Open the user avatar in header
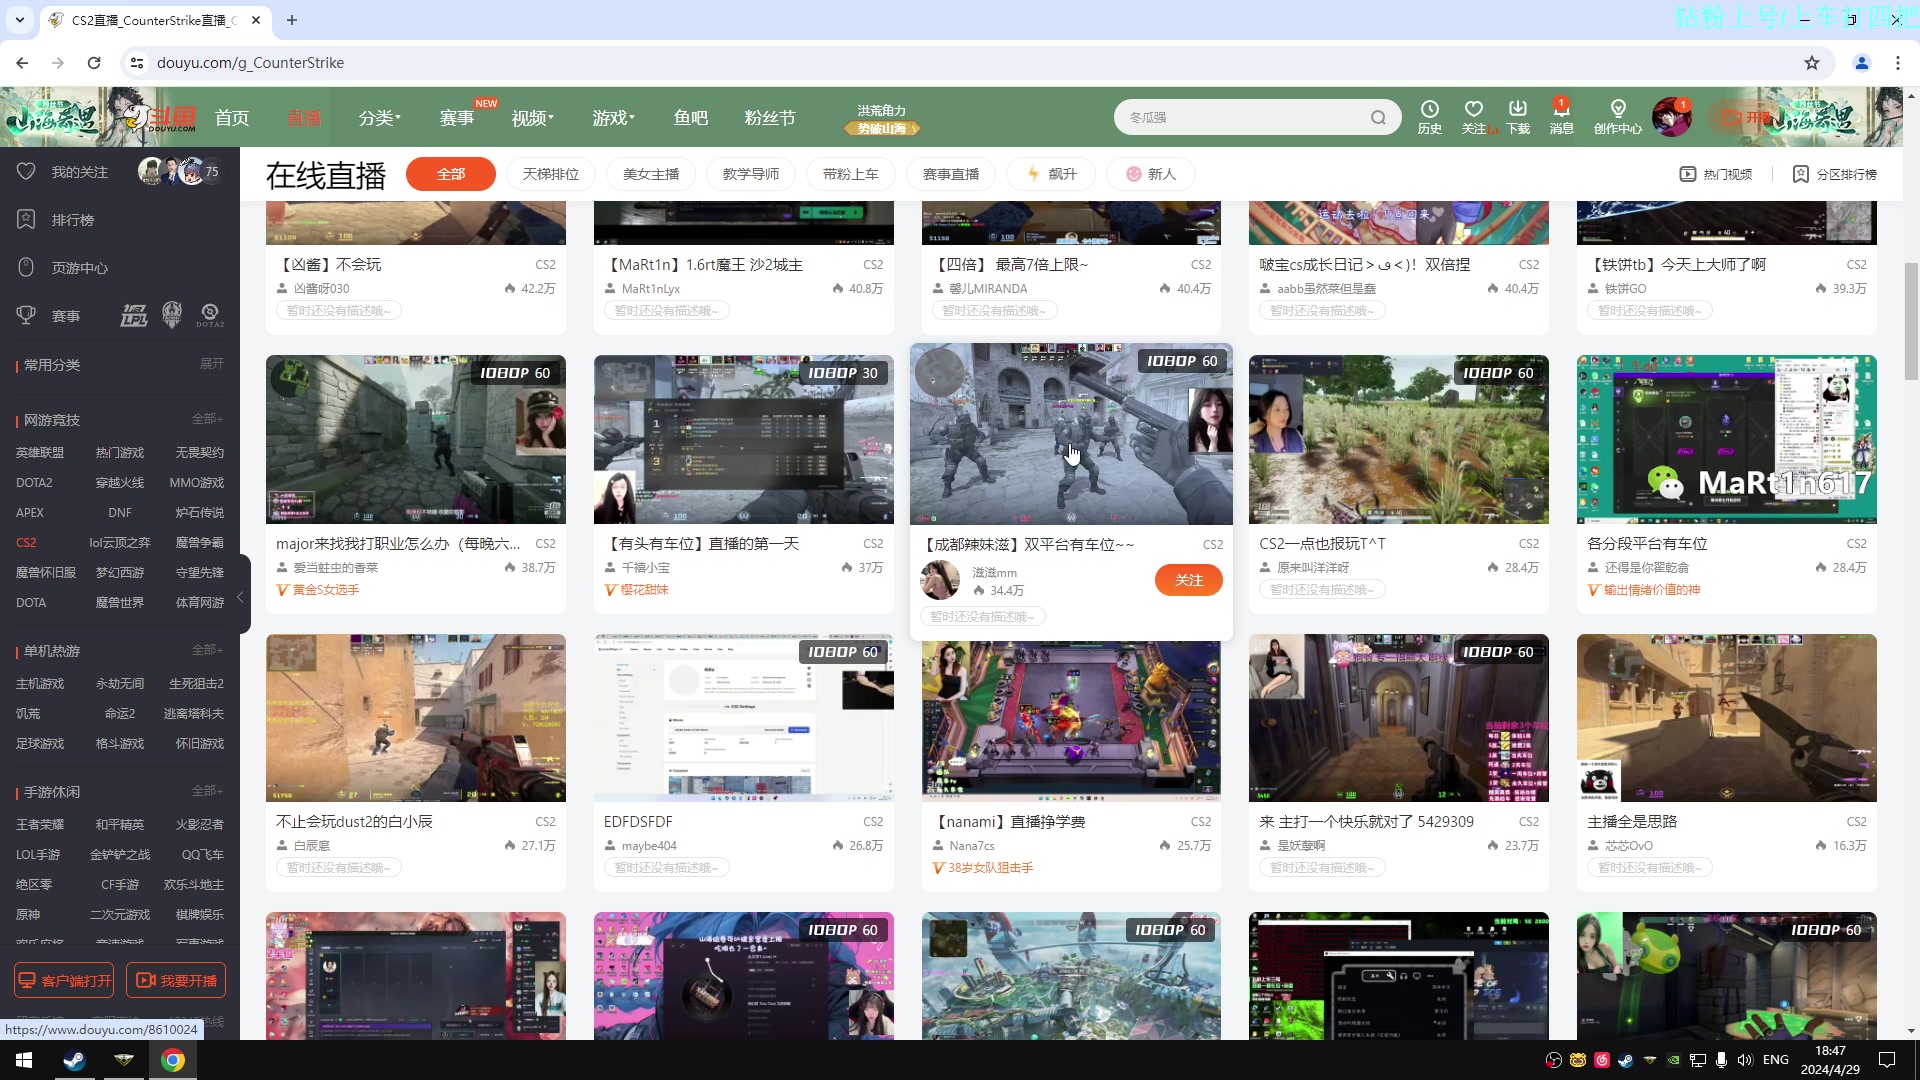The width and height of the screenshot is (1920, 1080). pos(1671,117)
